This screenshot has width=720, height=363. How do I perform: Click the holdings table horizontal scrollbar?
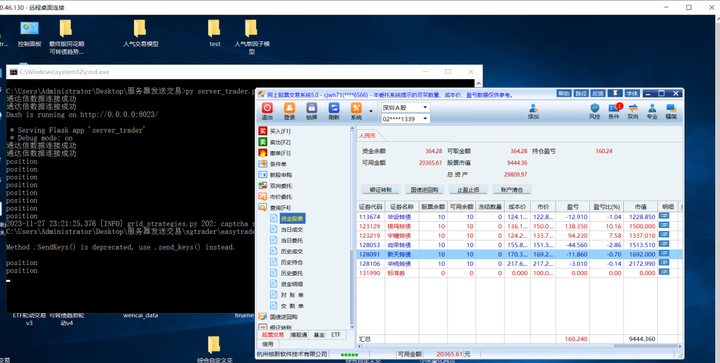pos(518,346)
